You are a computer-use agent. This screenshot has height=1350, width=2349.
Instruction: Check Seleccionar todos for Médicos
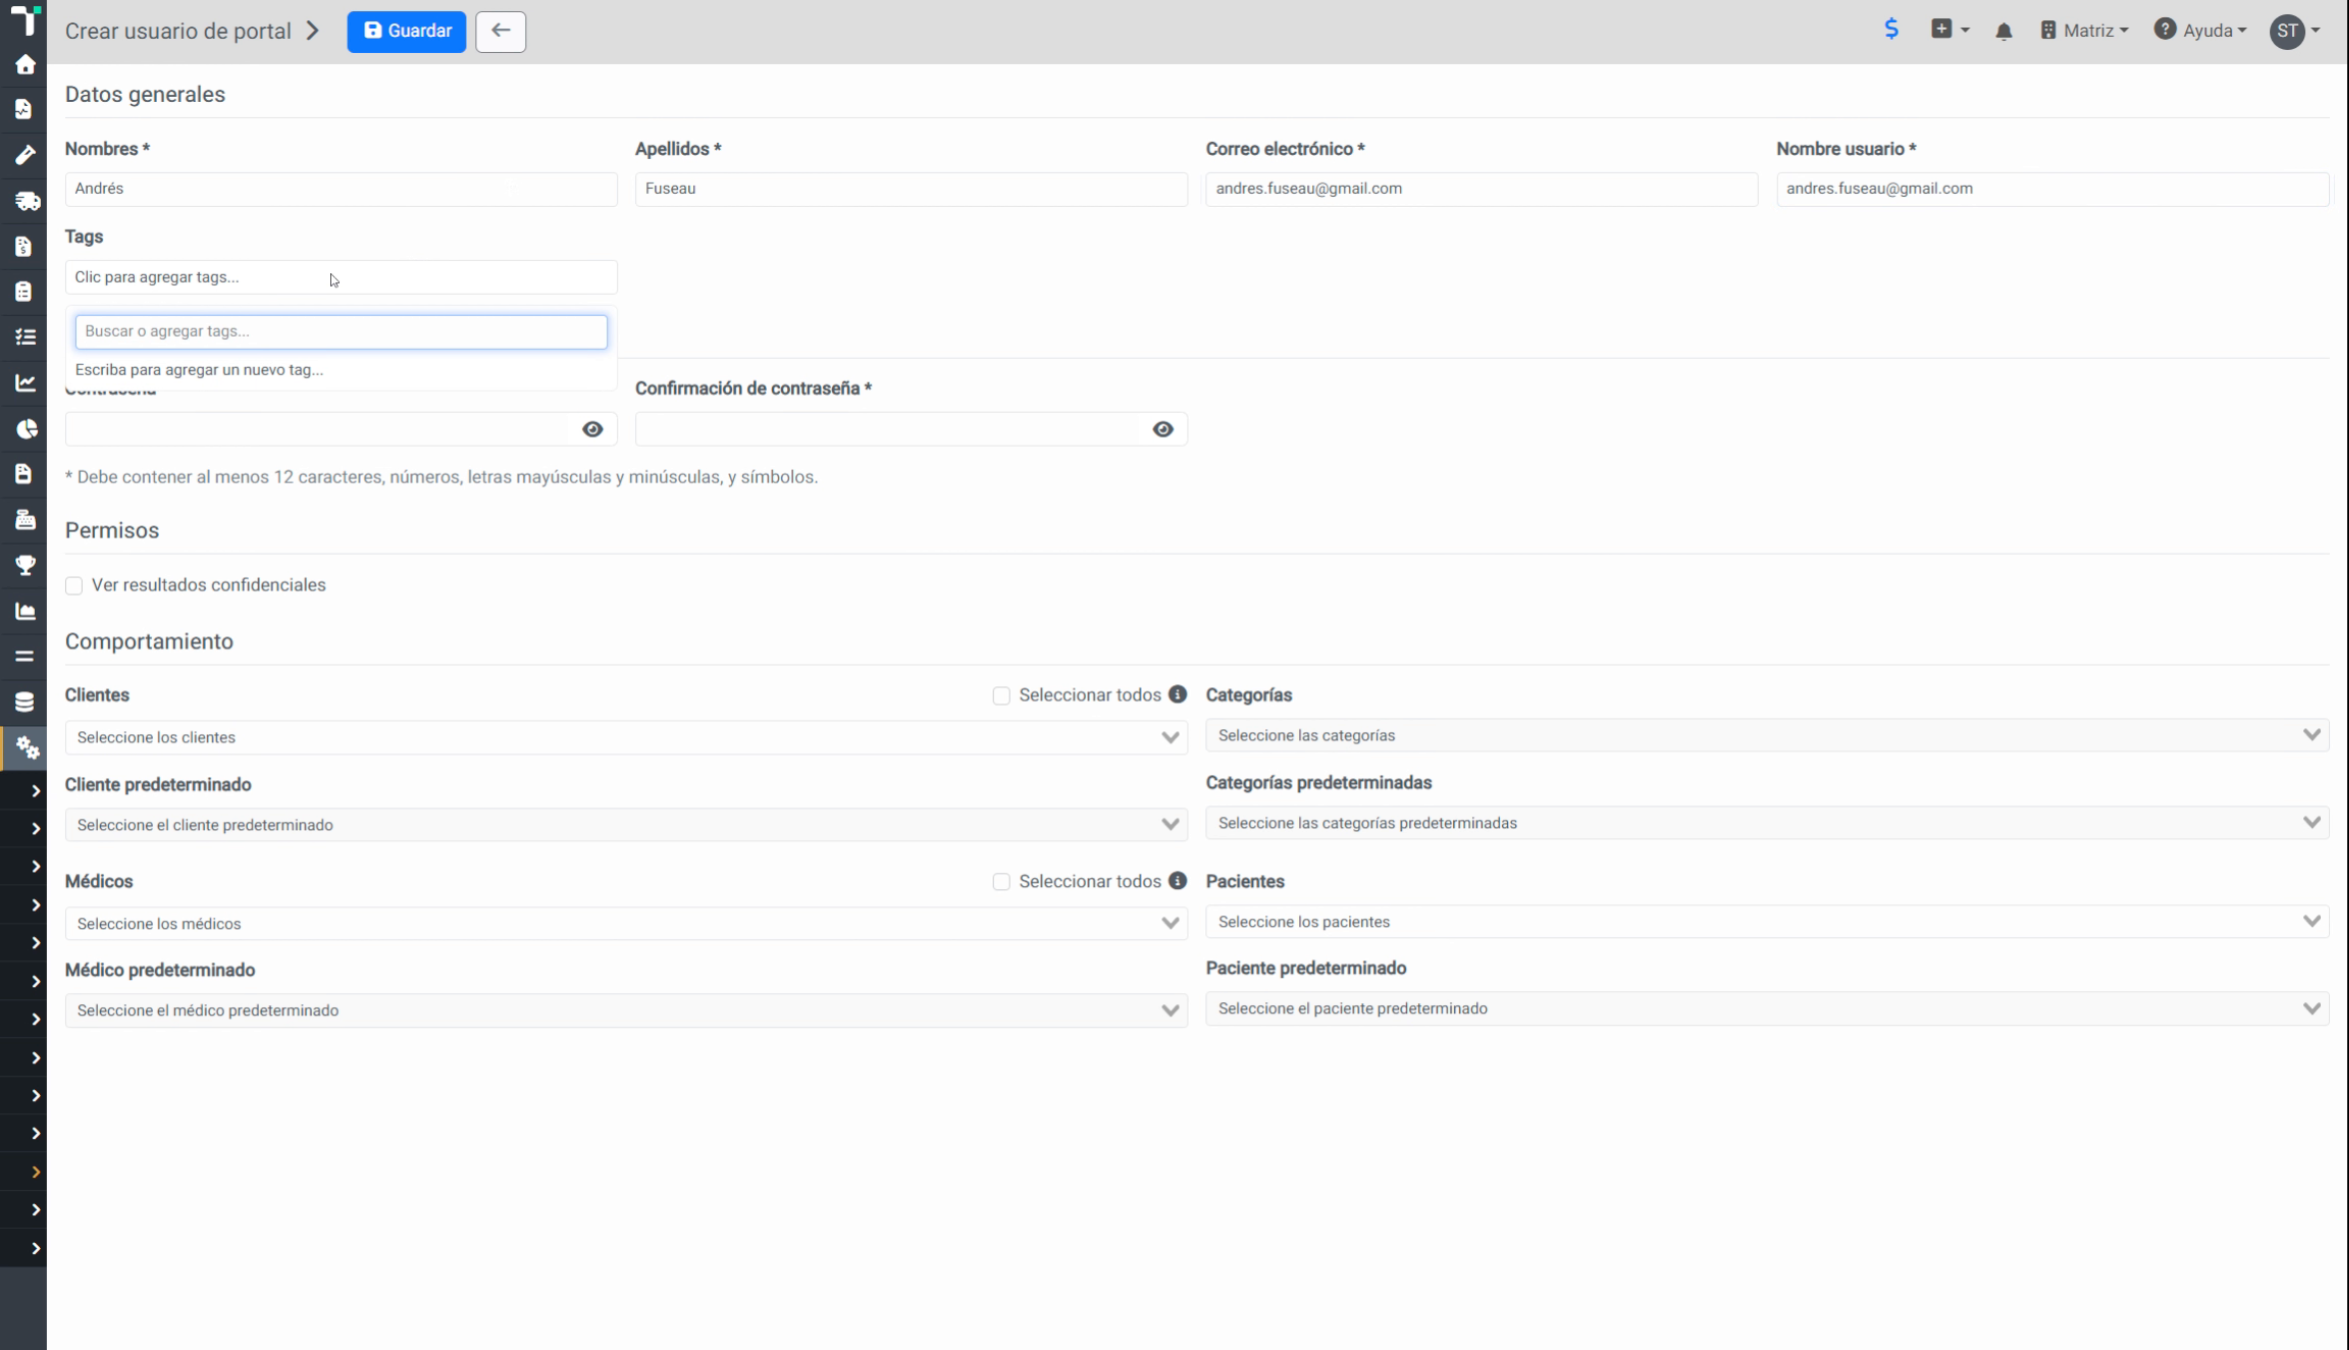coord(1001,881)
